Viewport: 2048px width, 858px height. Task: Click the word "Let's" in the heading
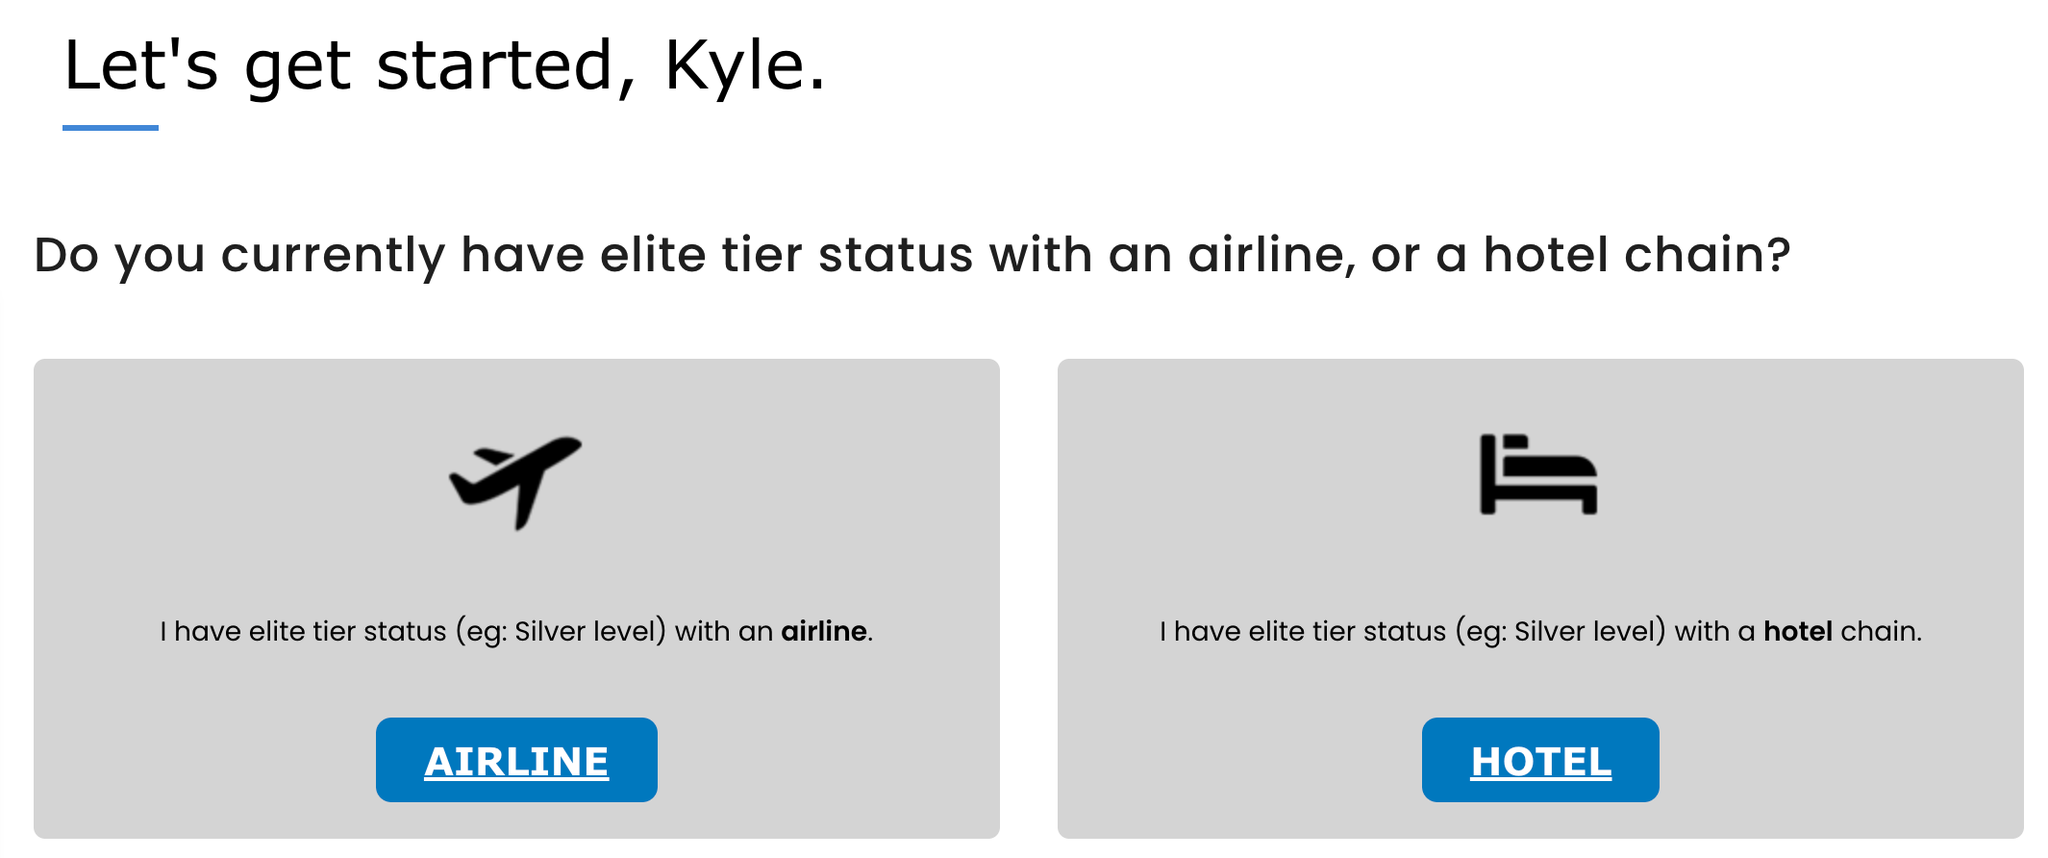[140, 66]
